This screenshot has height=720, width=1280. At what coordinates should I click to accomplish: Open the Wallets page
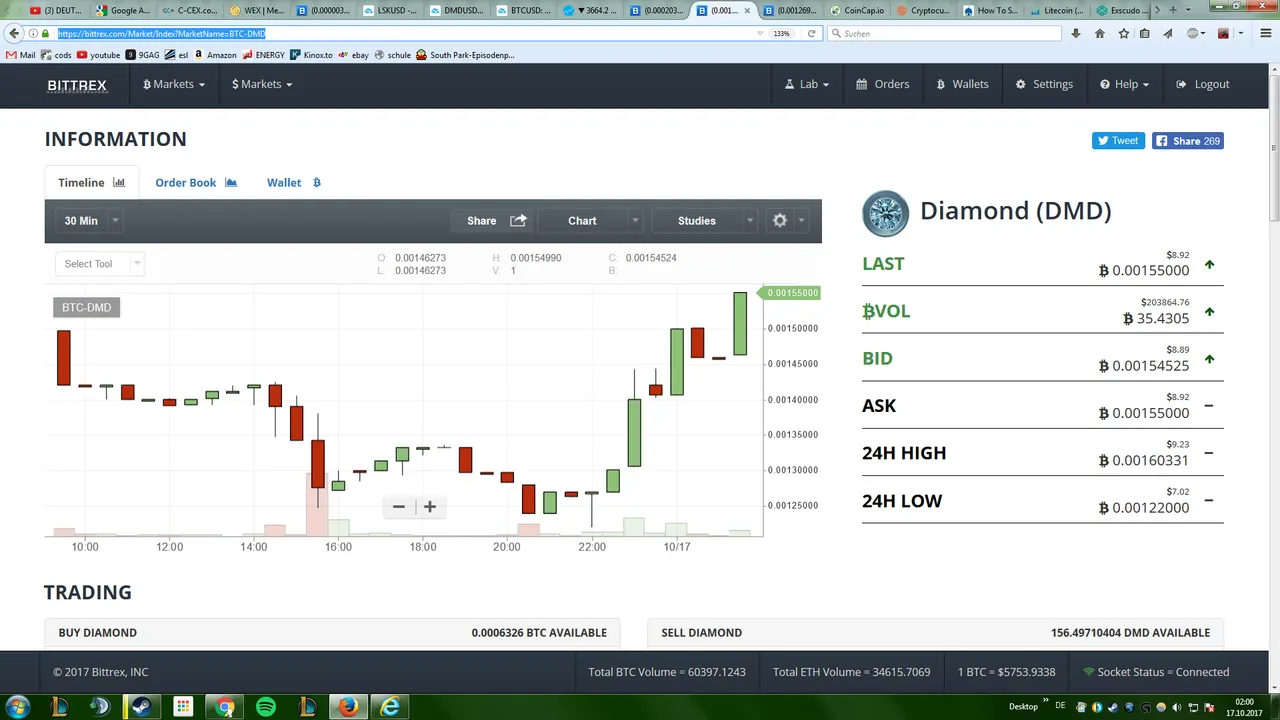tap(962, 84)
